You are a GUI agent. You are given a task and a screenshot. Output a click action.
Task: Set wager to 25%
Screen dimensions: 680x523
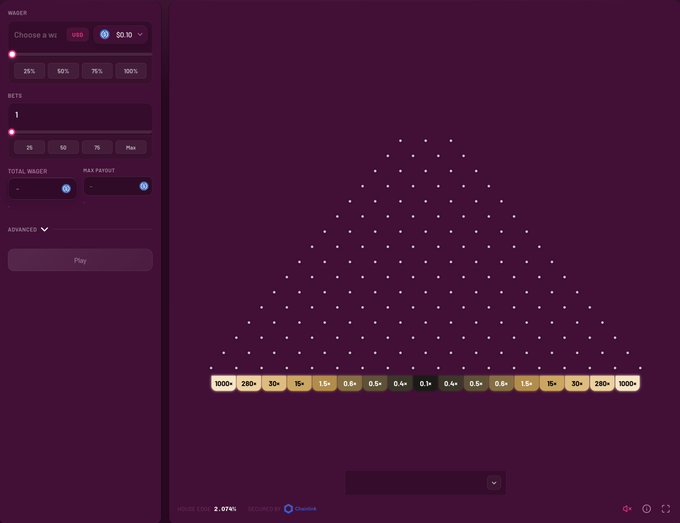click(29, 71)
